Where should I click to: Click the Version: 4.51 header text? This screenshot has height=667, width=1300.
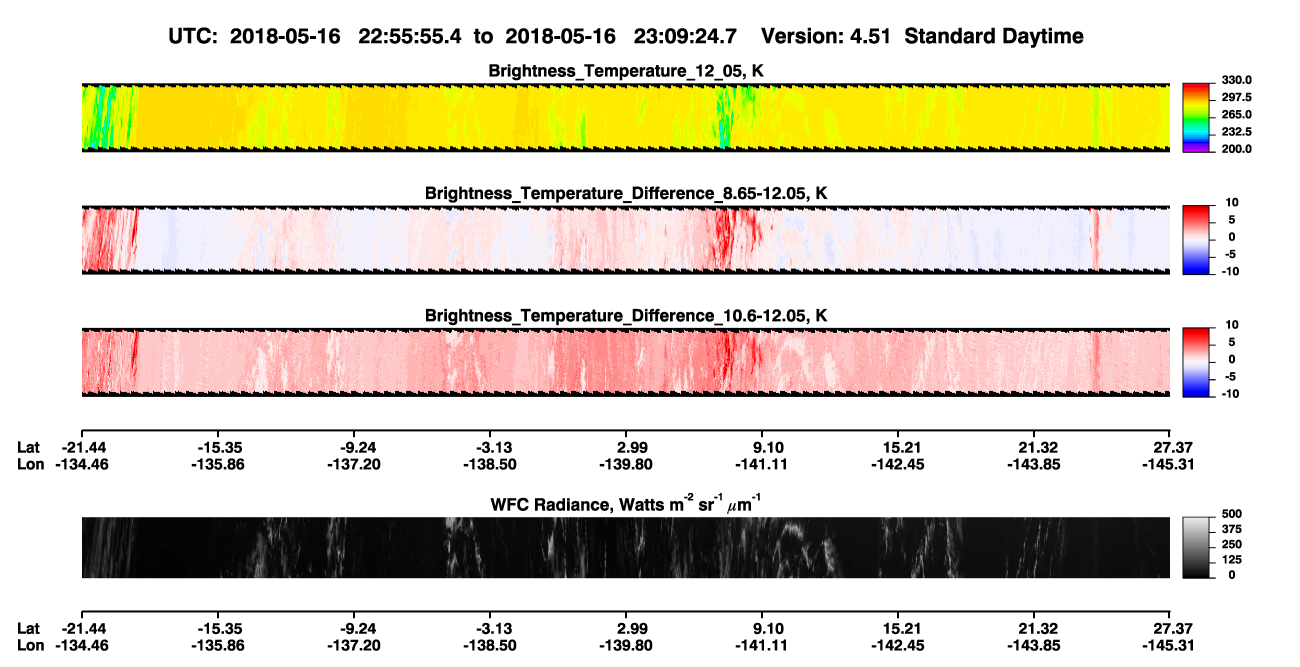825,36
